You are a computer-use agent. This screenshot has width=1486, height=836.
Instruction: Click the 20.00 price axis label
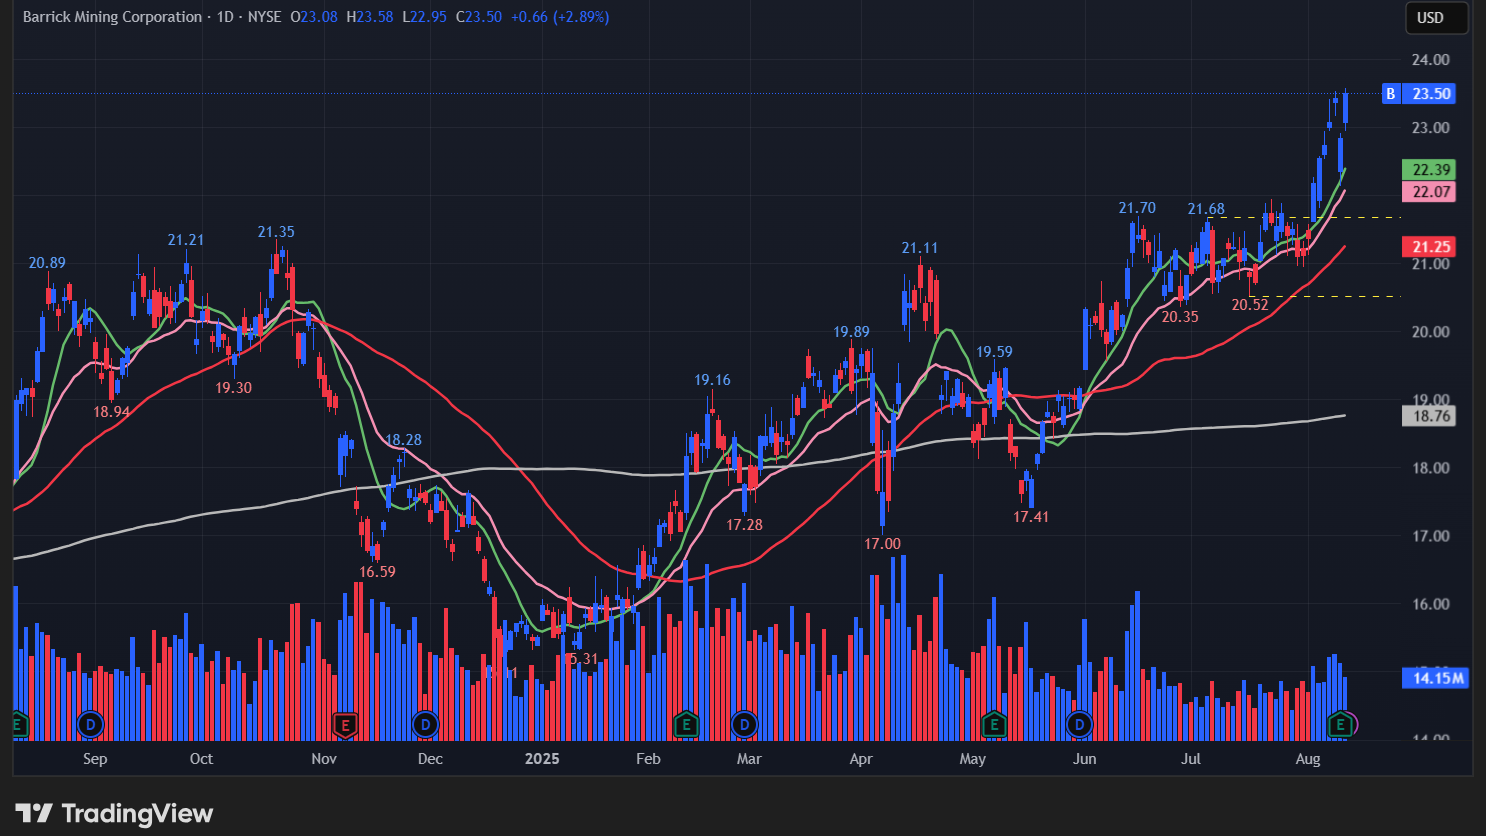tap(1431, 332)
